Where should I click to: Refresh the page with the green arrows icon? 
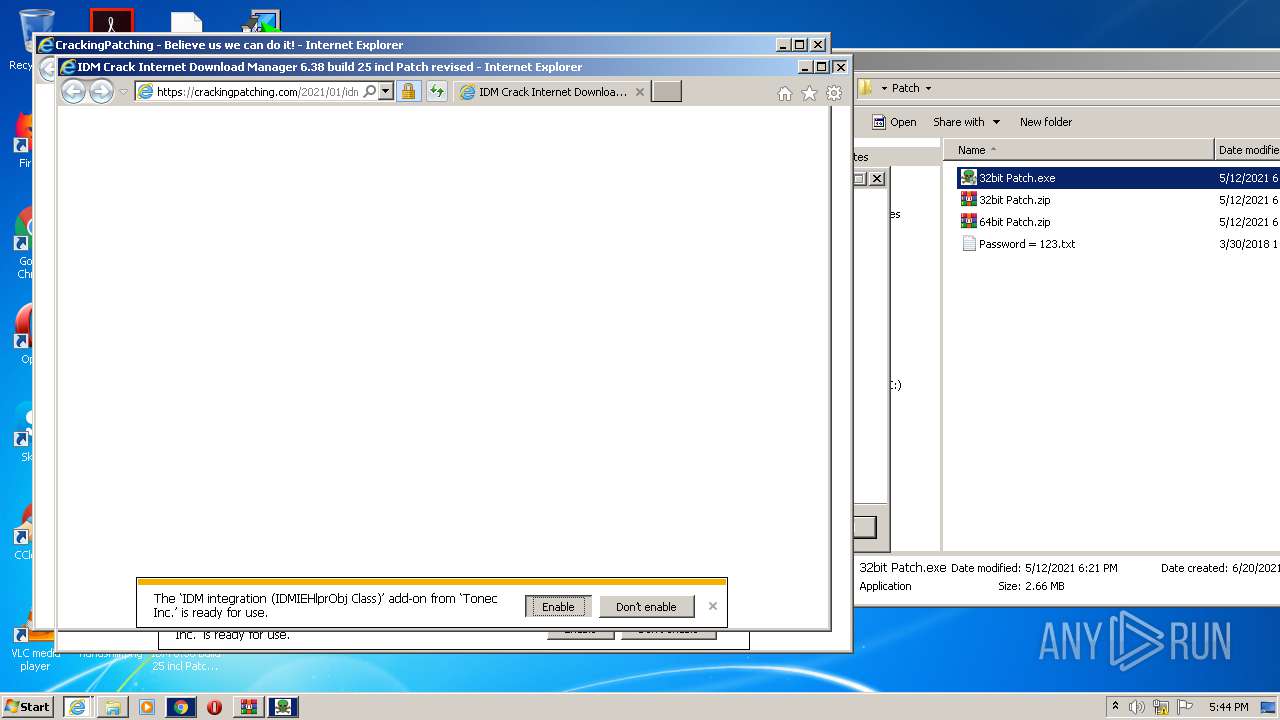tap(436, 91)
